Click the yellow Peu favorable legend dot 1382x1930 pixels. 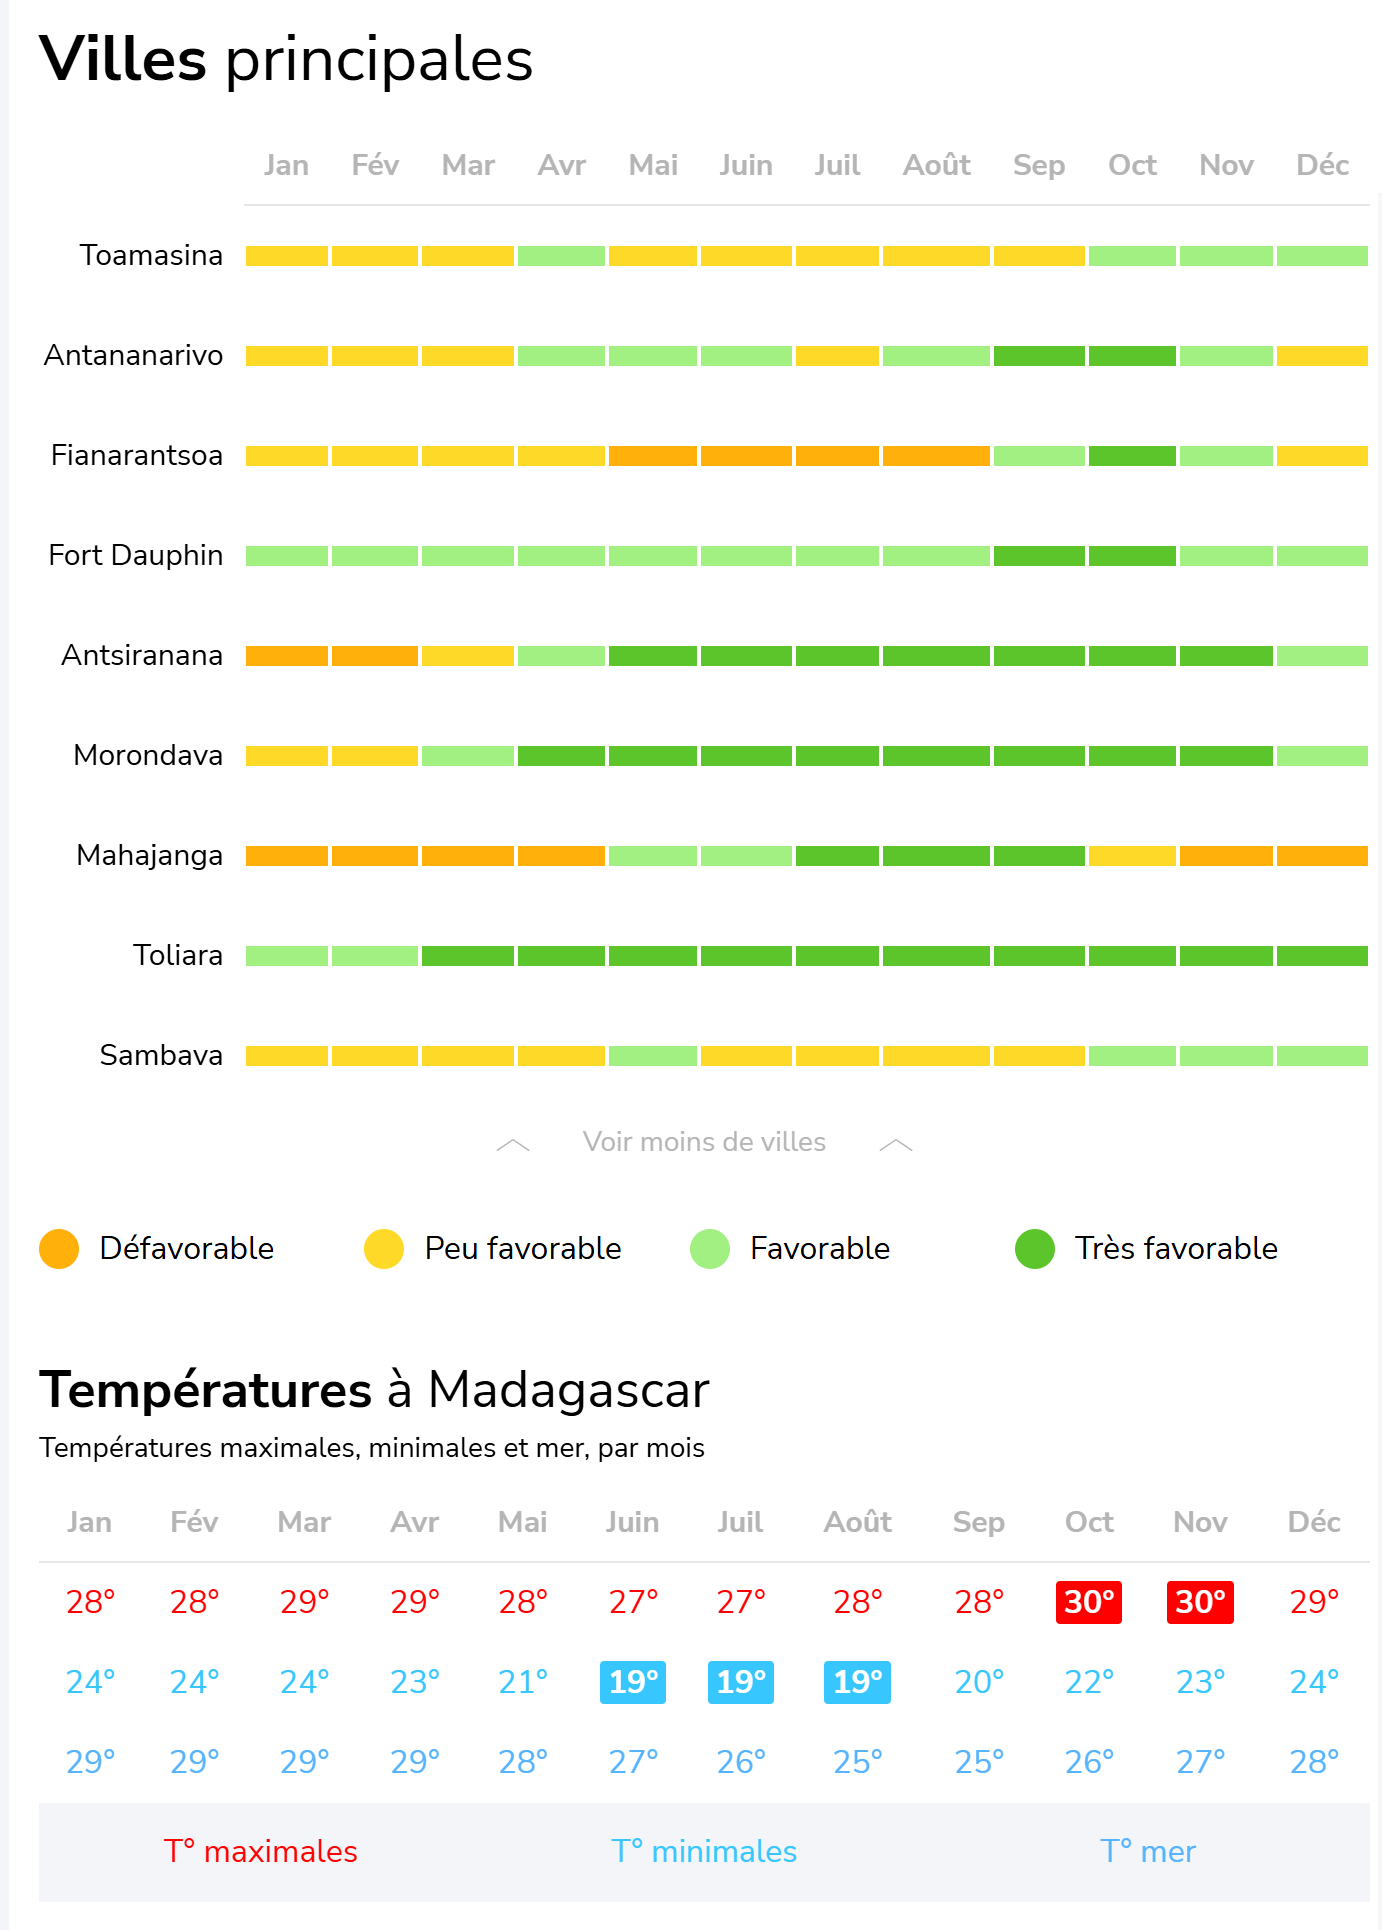coord(384,1249)
